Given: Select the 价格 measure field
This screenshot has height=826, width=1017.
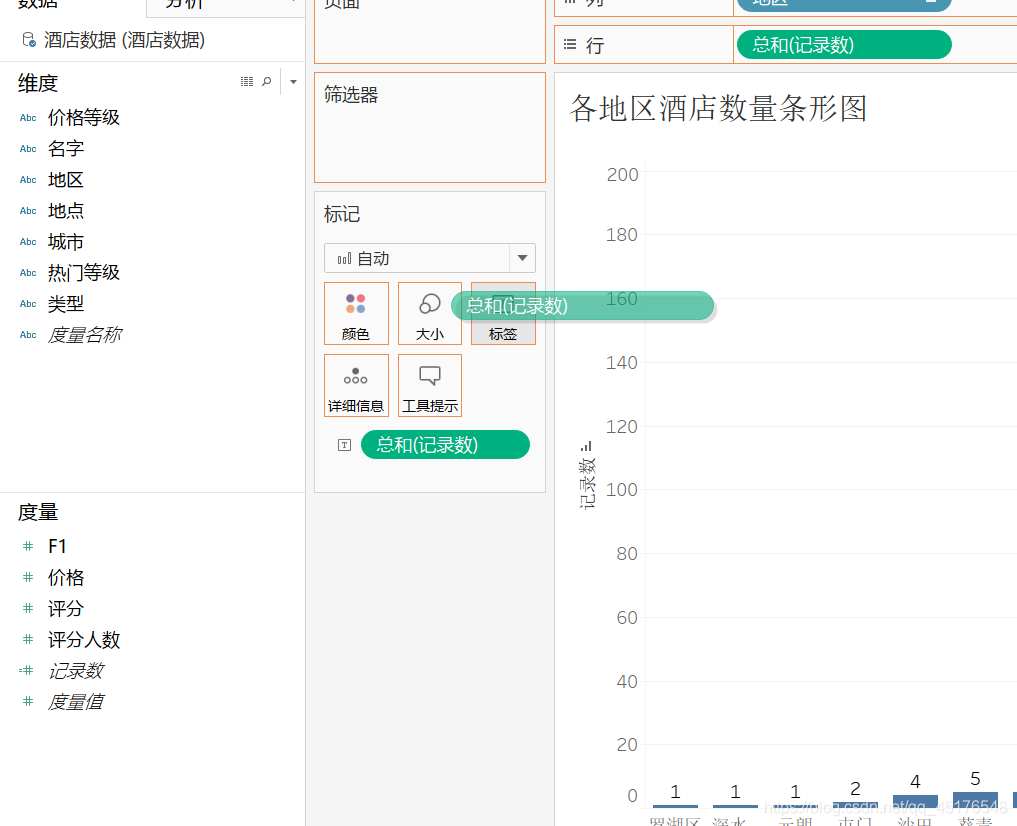Looking at the screenshot, I should (x=66, y=577).
